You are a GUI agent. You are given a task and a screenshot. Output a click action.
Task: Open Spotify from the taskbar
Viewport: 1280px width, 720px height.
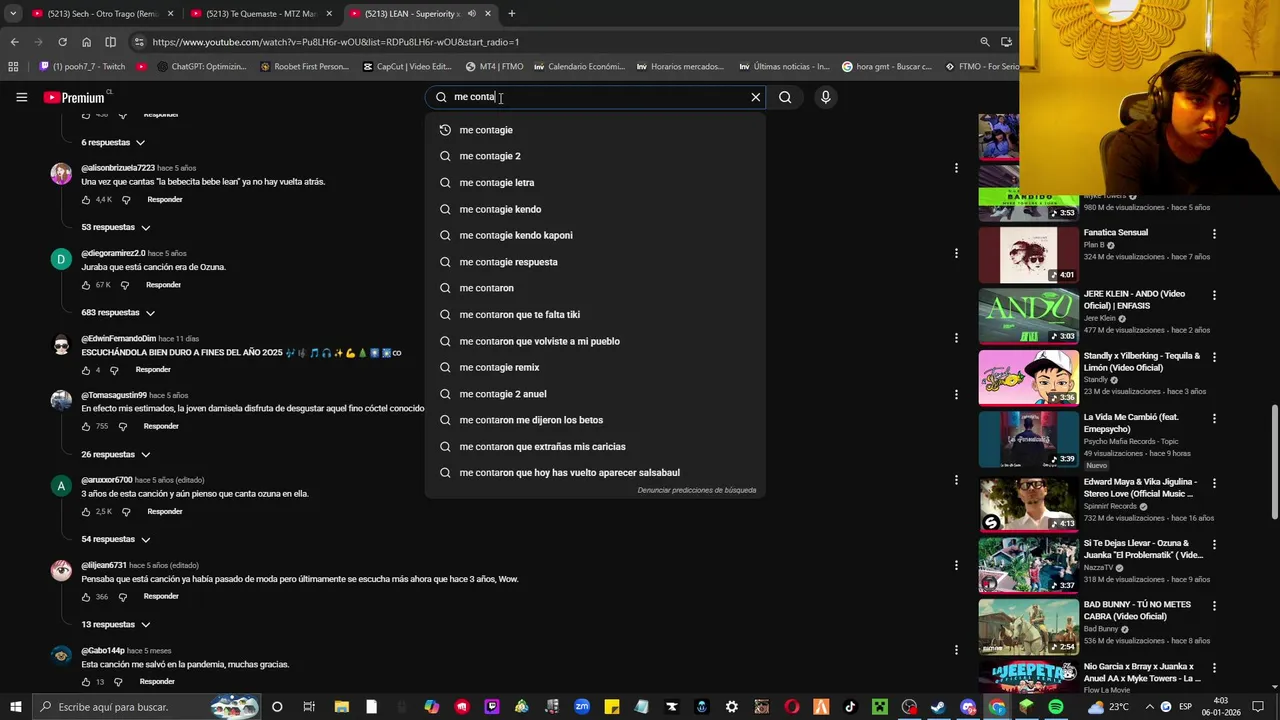click(1056, 707)
